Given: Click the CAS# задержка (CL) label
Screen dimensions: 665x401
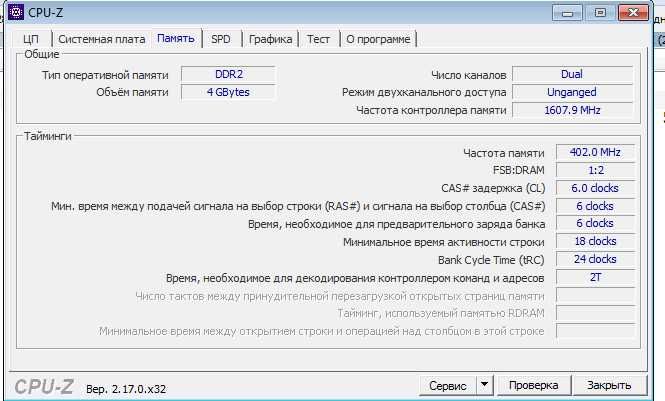Looking at the screenshot, I should tap(493, 188).
